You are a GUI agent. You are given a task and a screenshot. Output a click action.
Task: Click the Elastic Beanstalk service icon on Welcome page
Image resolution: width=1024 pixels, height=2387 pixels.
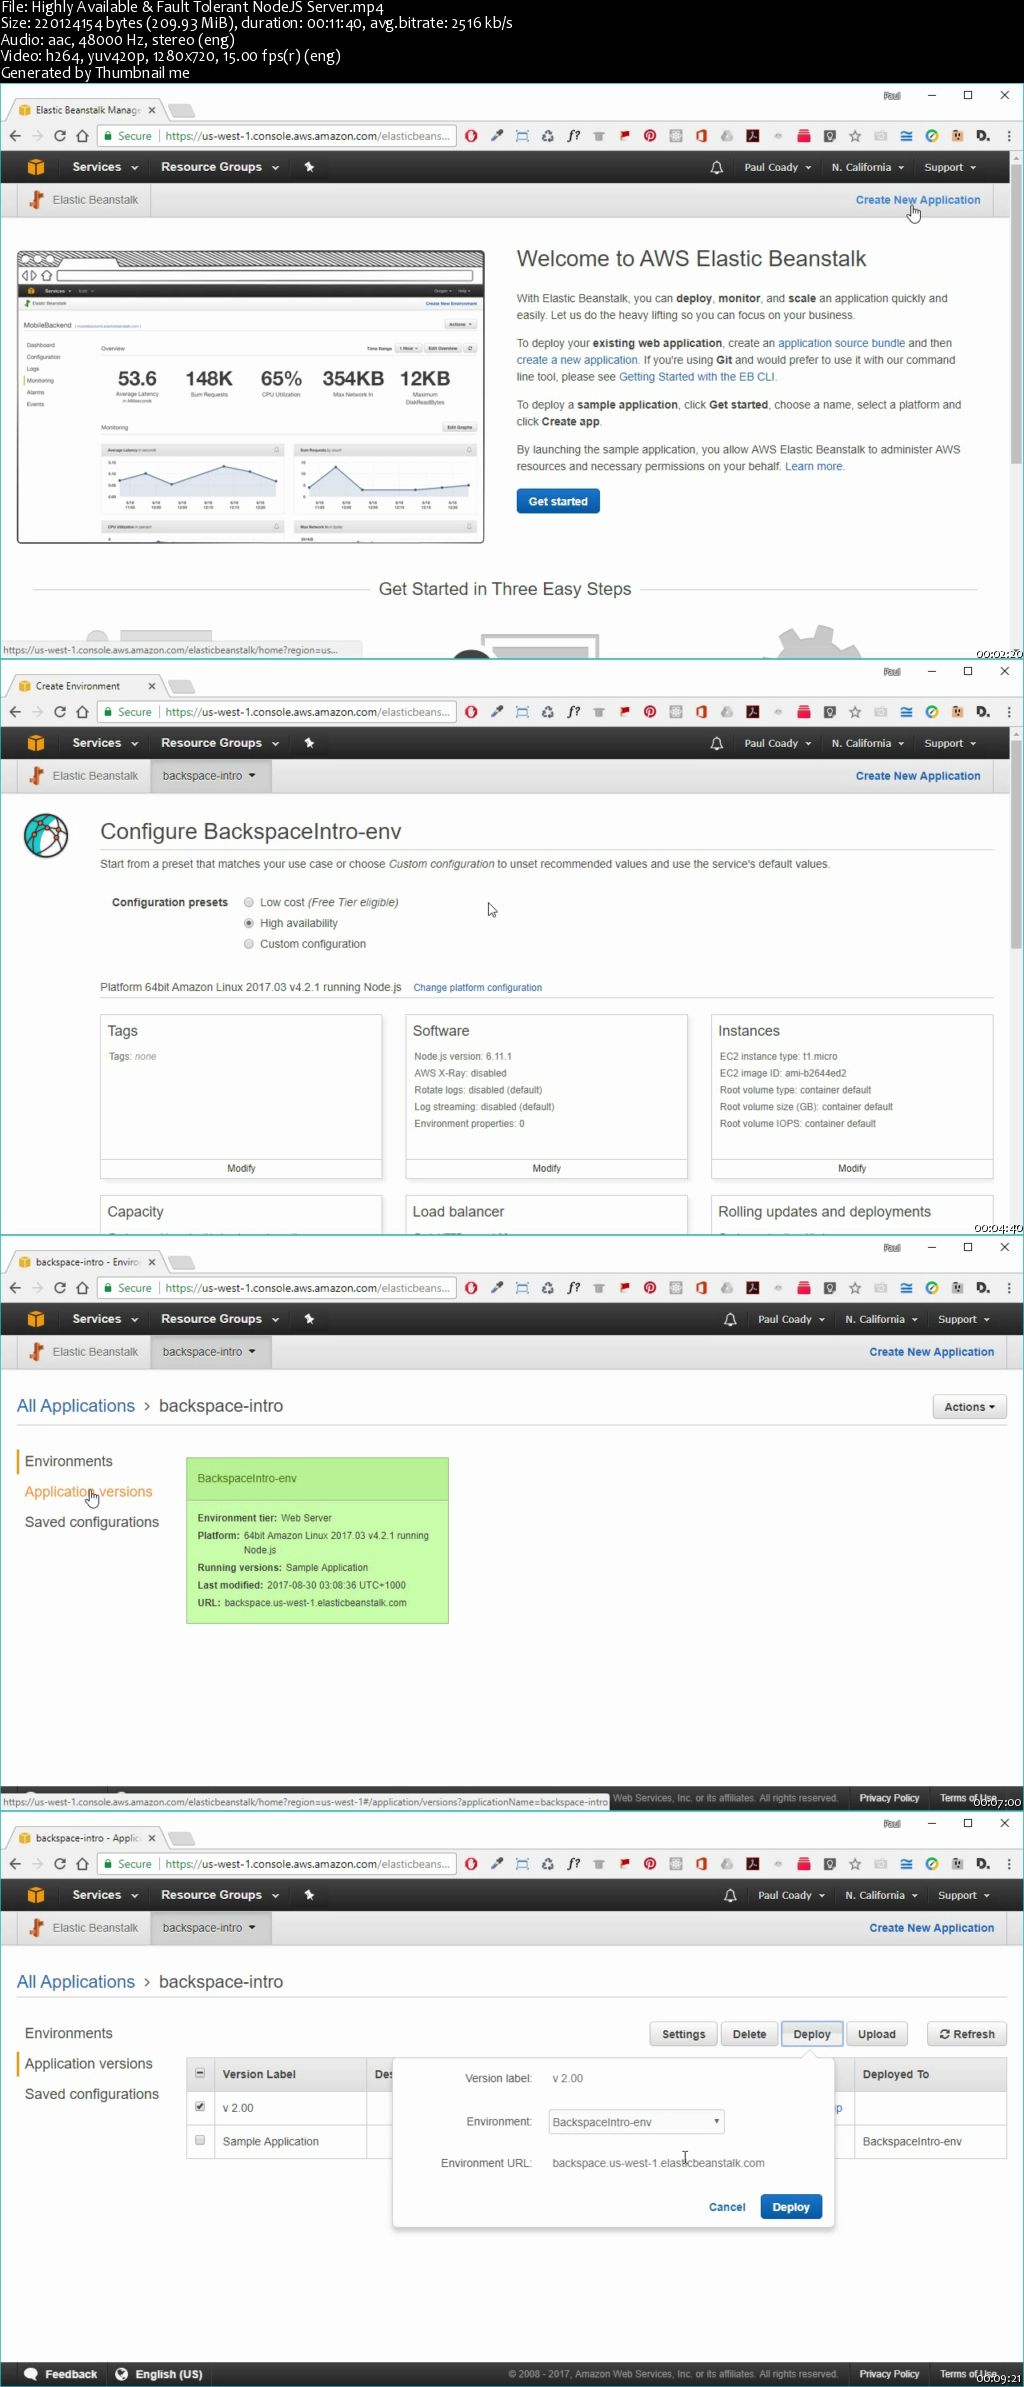click(x=37, y=200)
